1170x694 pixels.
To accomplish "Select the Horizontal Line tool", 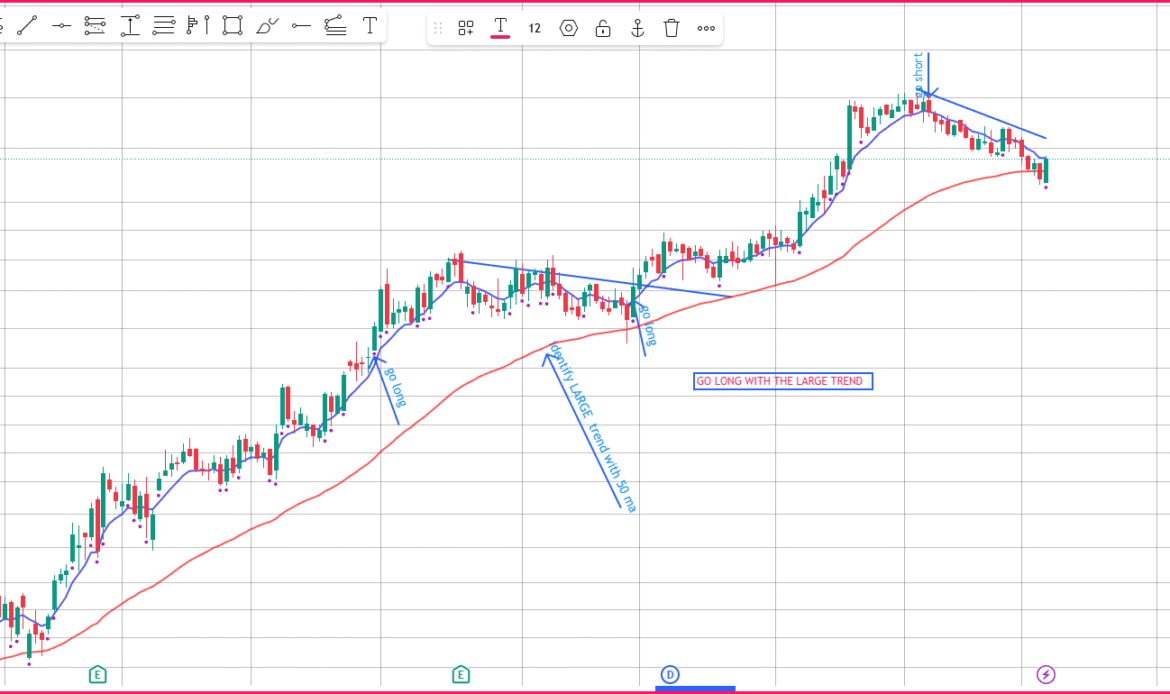I will tap(61, 26).
